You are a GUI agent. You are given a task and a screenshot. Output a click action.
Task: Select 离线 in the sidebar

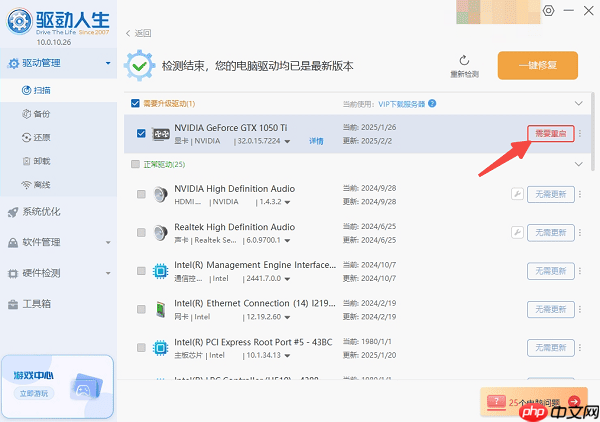click(59, 185)
